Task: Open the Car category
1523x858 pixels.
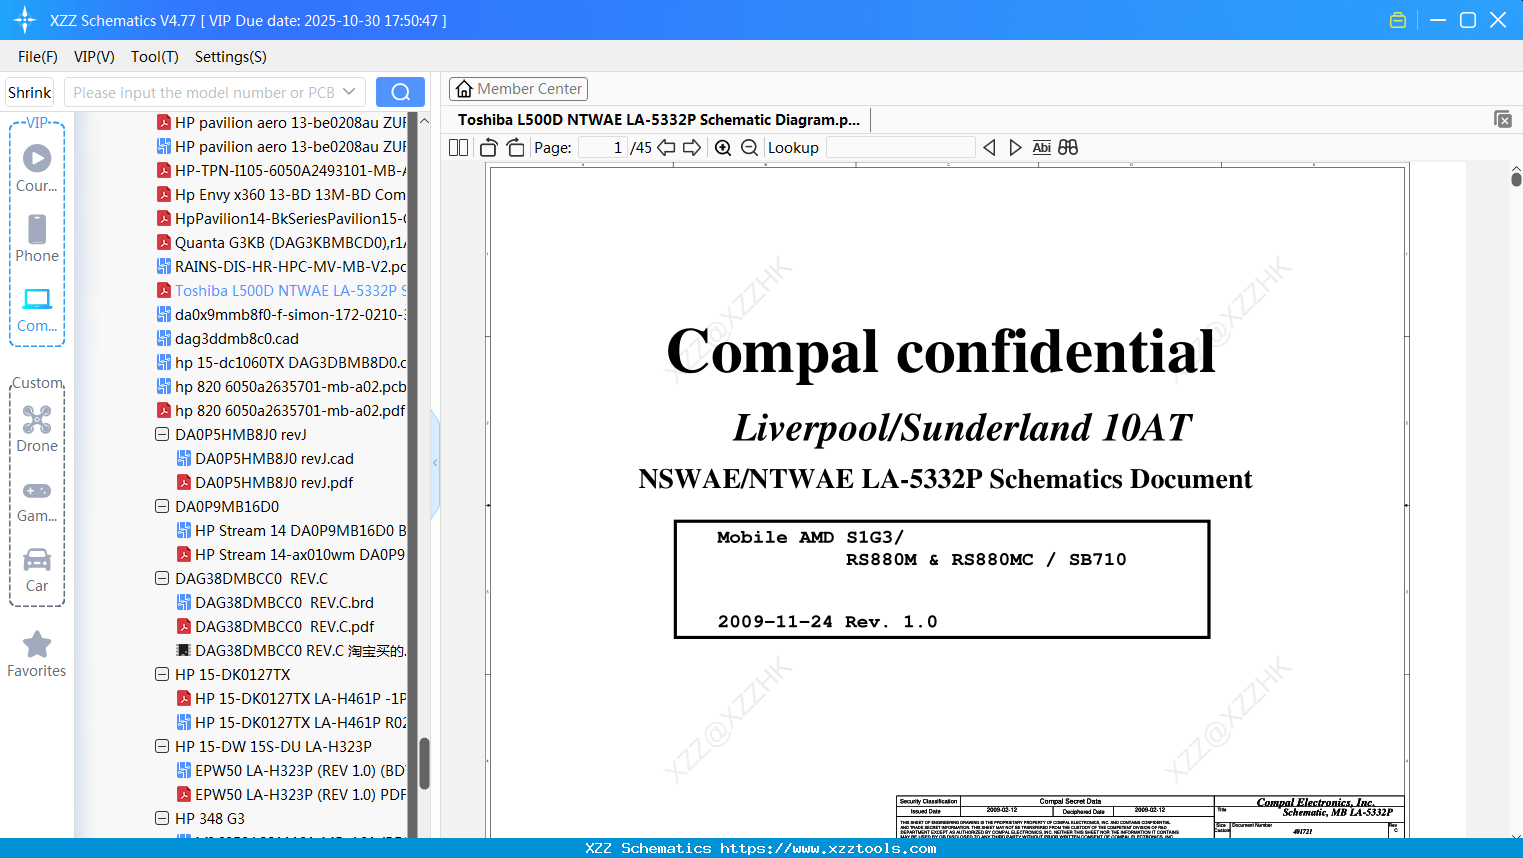Action: (37, 569)
